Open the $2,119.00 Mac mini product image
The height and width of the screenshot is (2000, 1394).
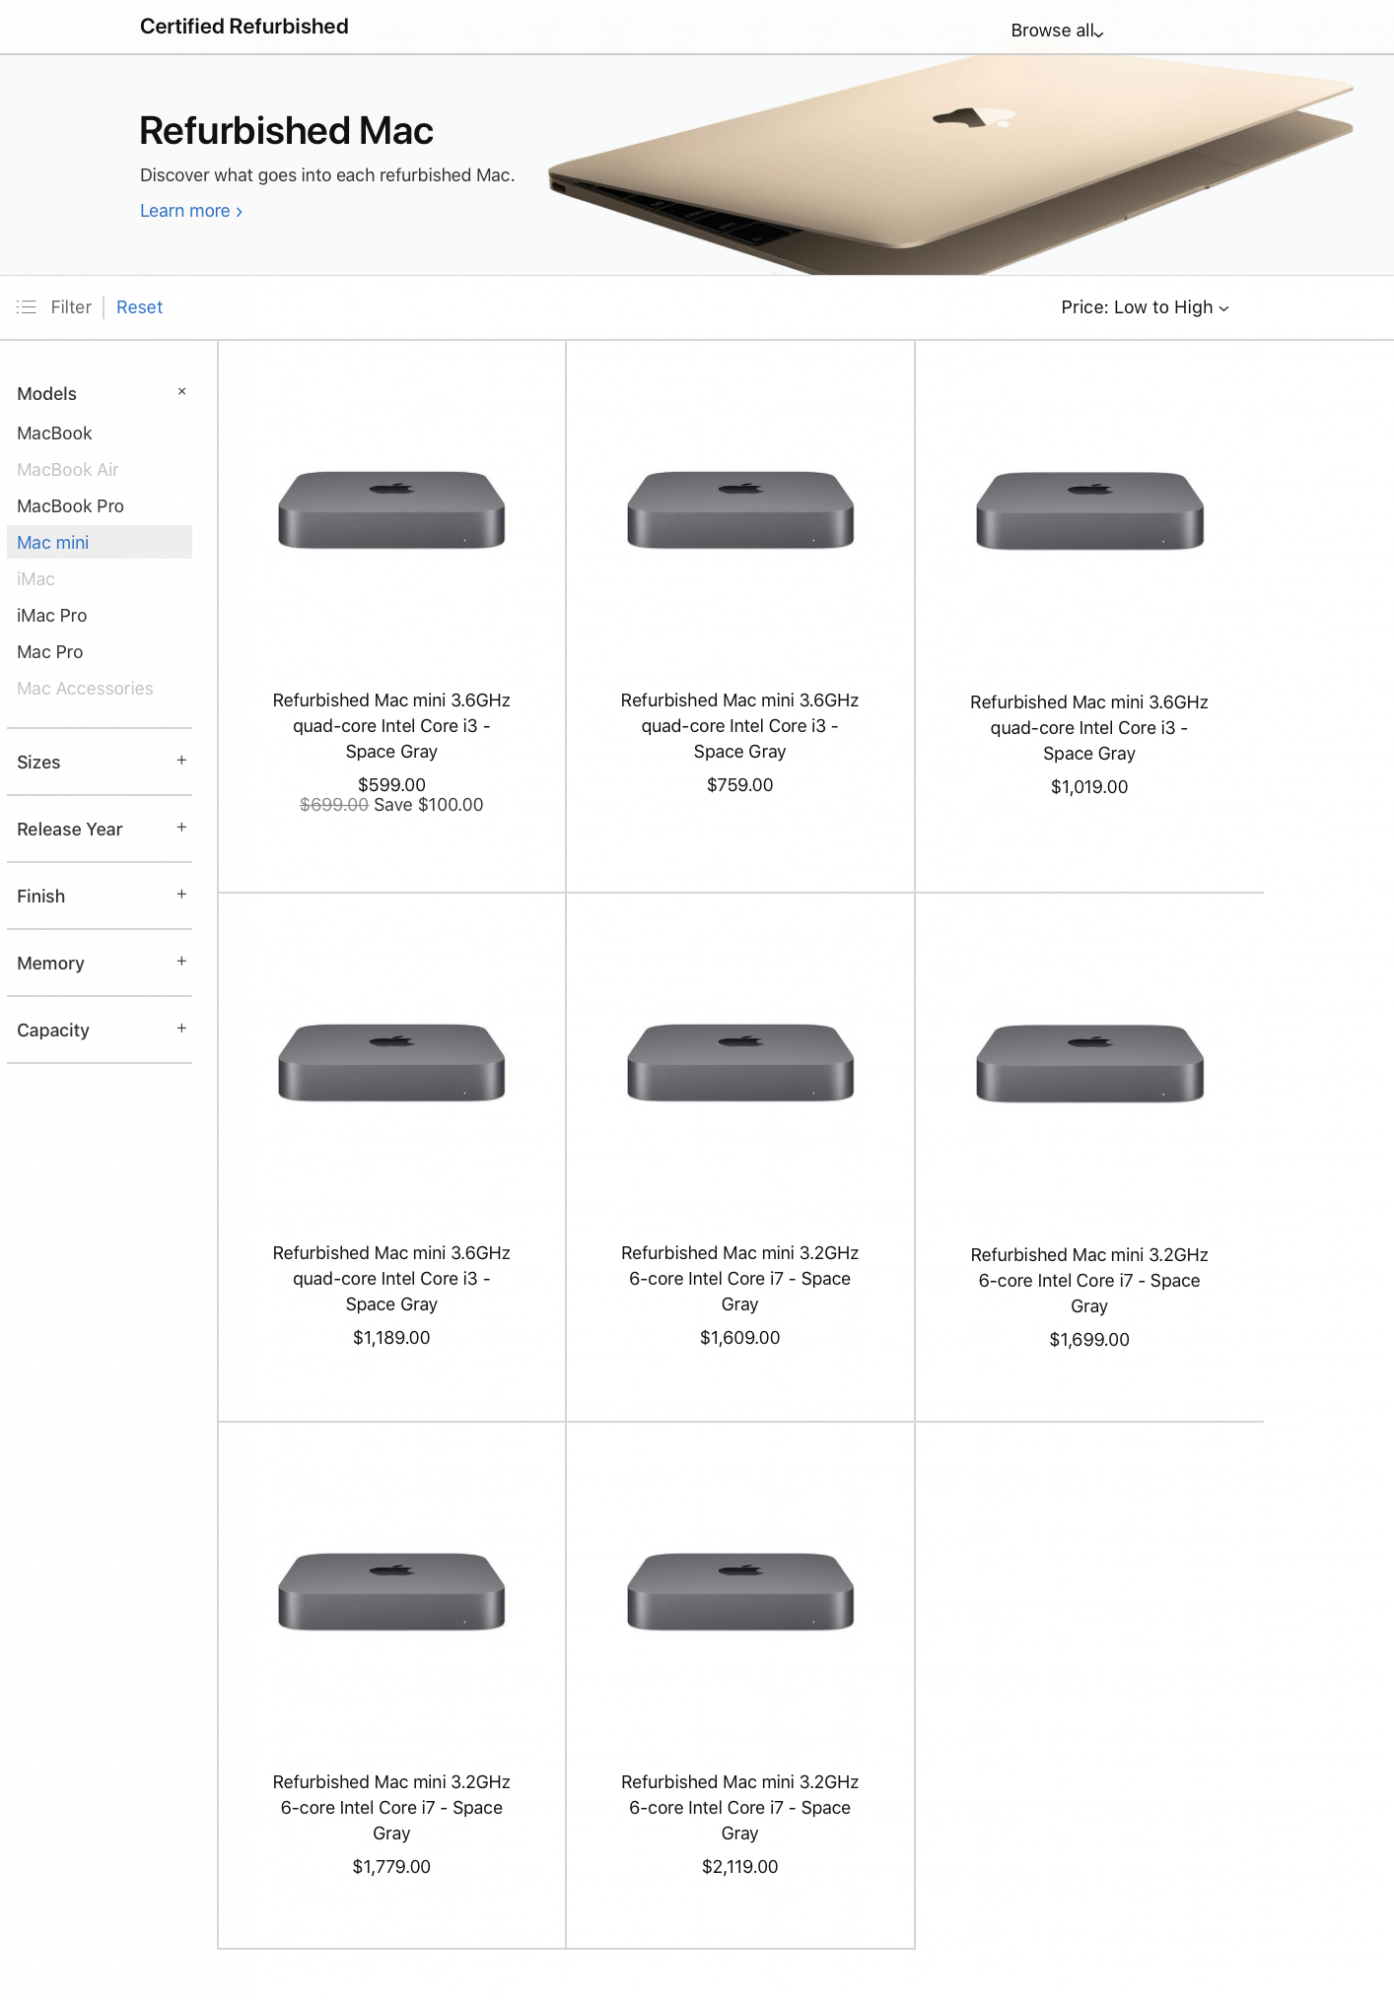point(740,1591)
